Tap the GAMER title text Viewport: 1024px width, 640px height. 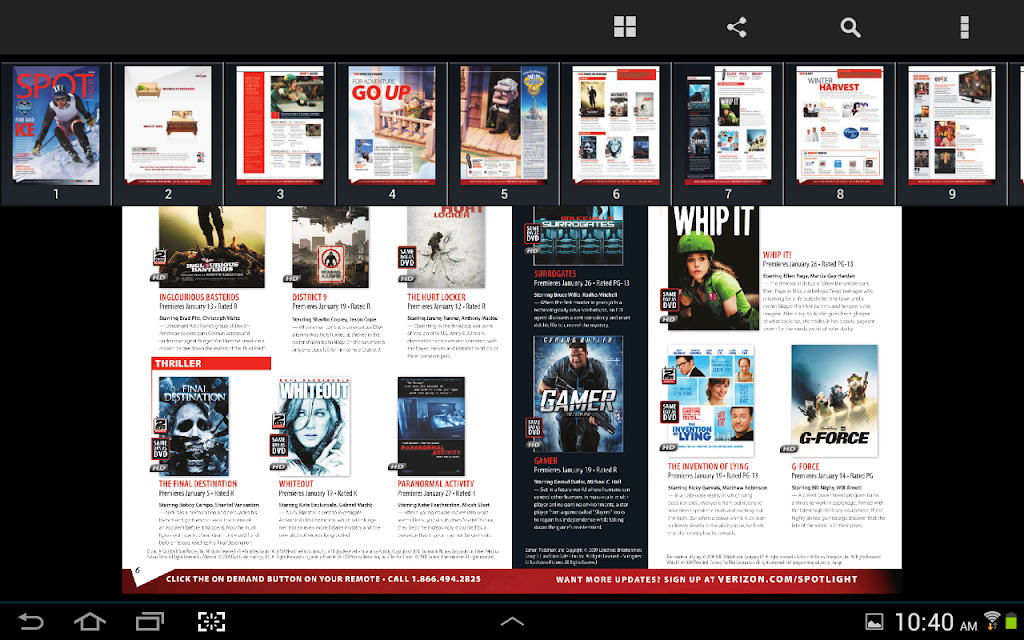tap(545, 460)
